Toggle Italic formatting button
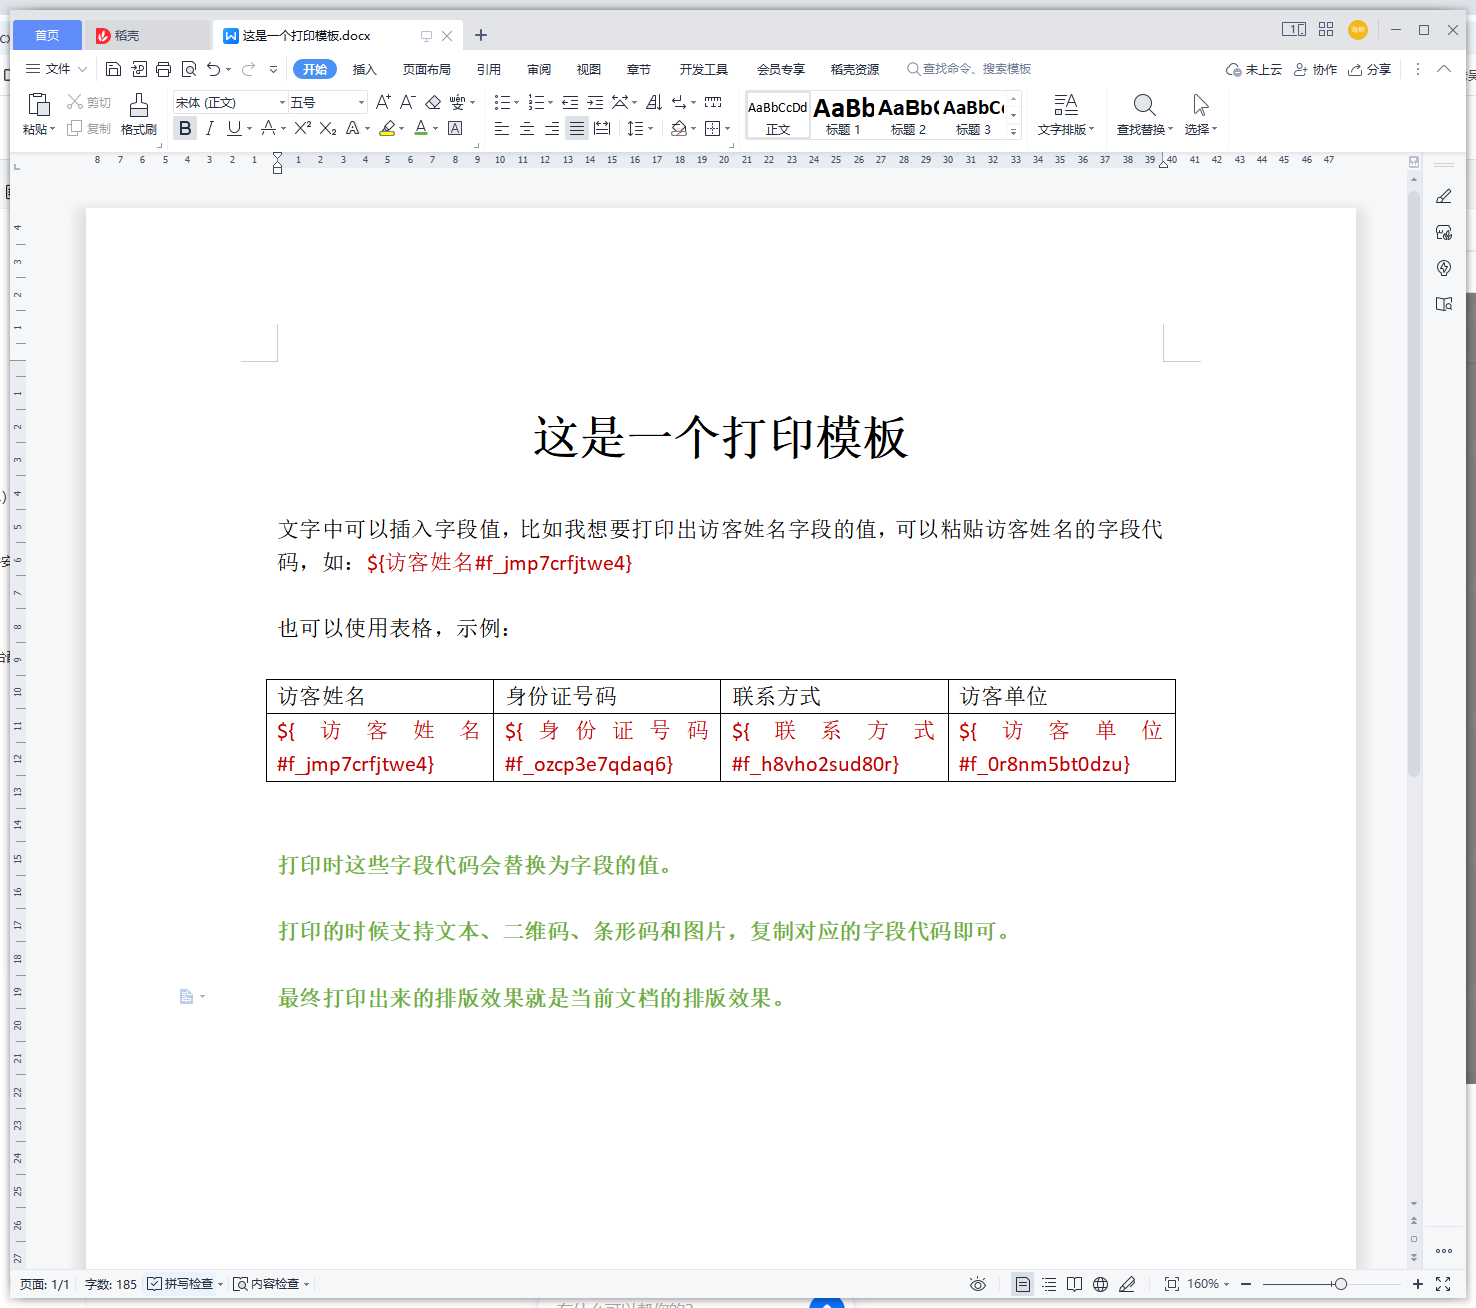1476x1308 pixels. [209, 128]
